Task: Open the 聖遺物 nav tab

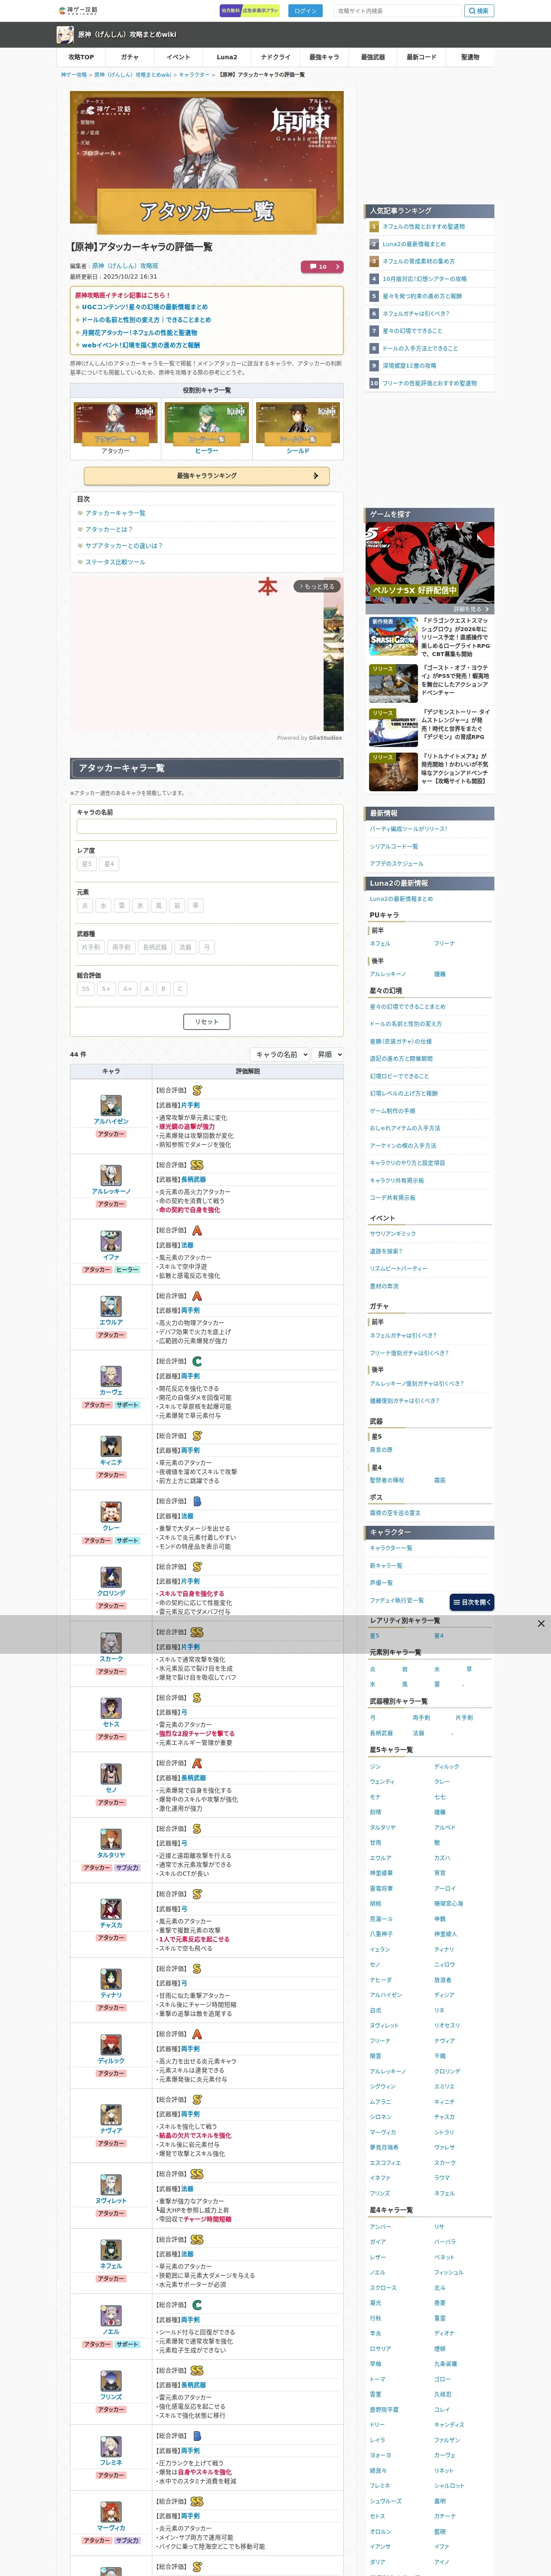Action: (470, 57)
